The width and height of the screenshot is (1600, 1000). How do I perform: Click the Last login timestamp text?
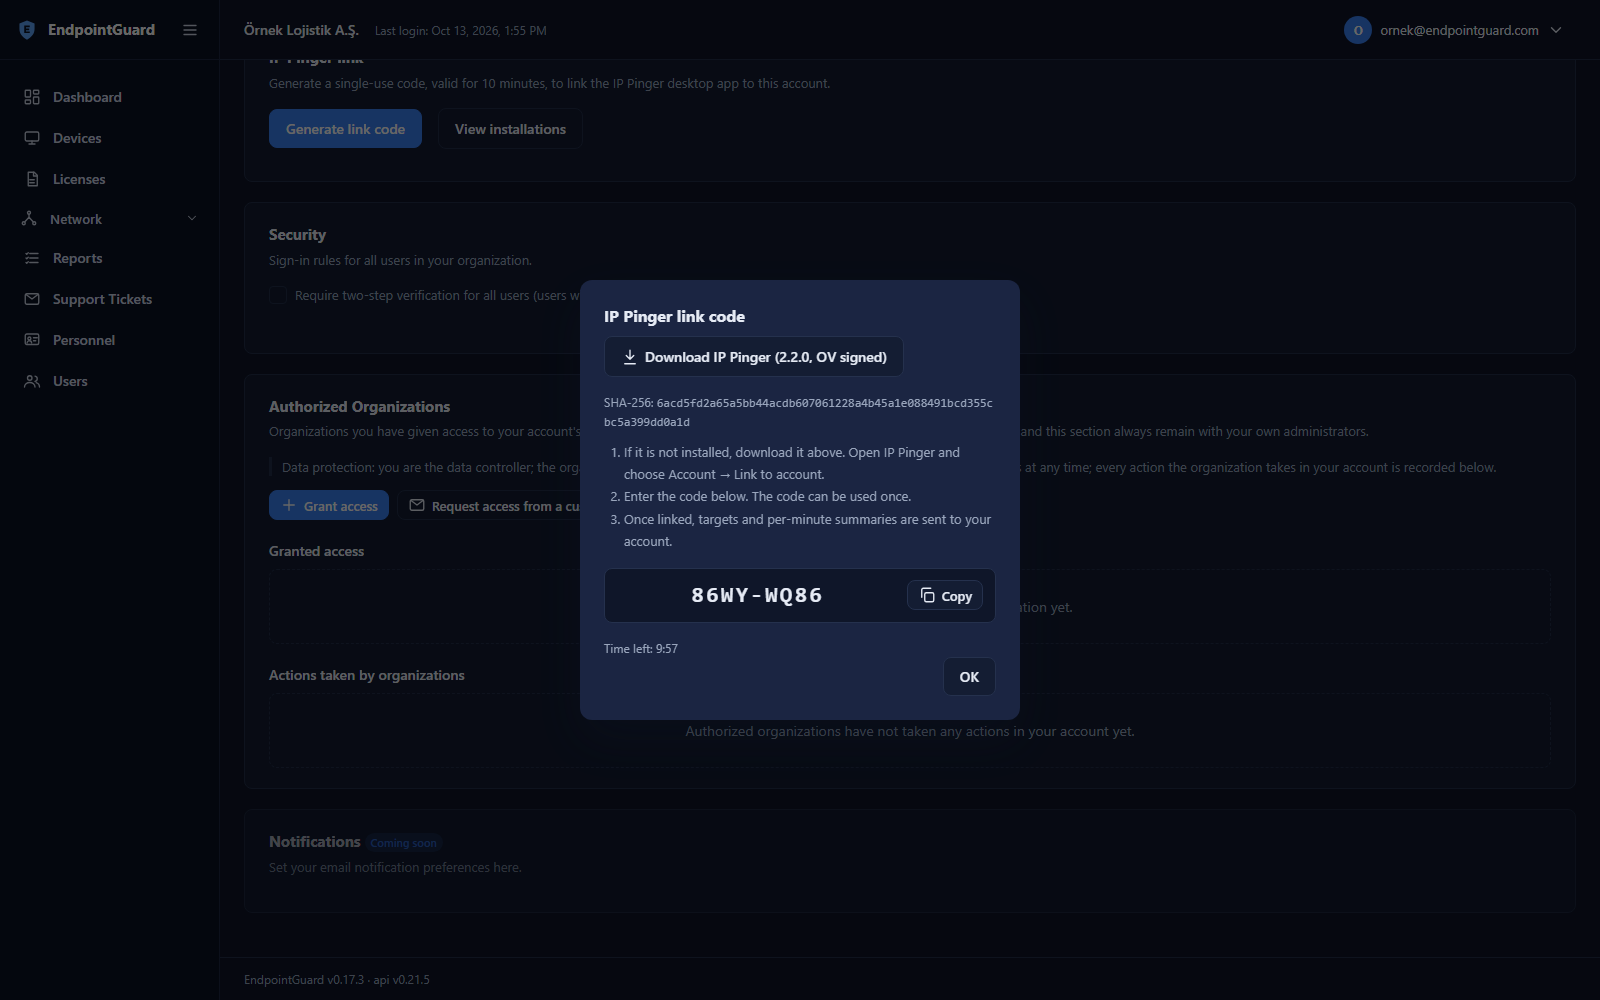[x=461, y=31]
